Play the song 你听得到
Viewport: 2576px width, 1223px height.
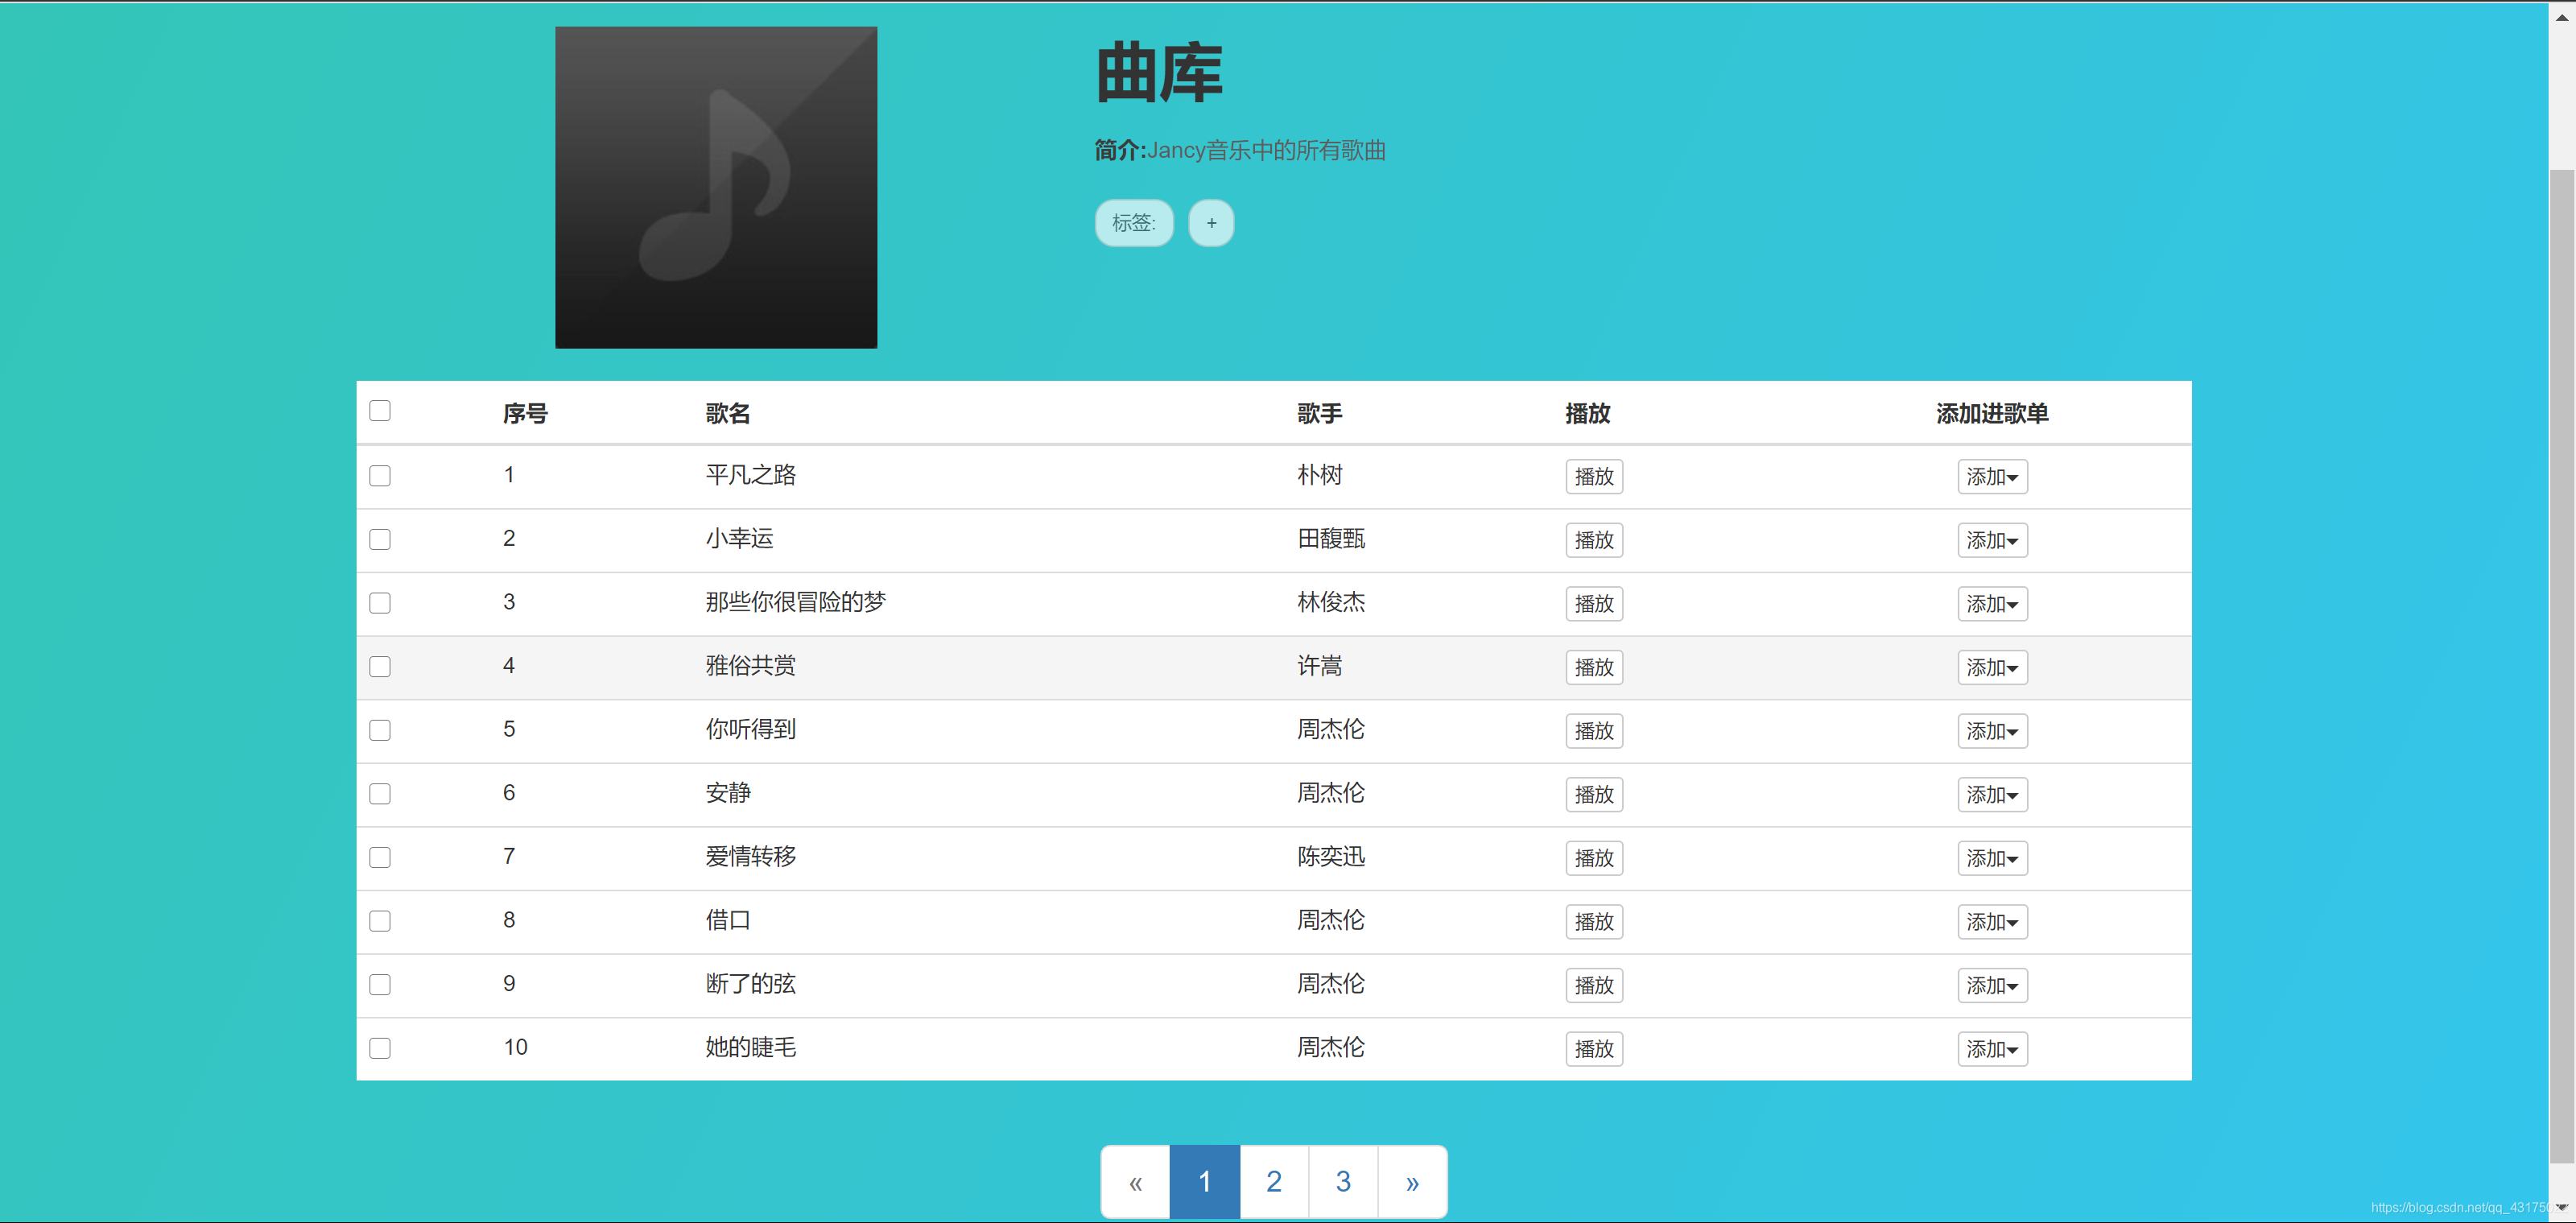[1594, 731]
